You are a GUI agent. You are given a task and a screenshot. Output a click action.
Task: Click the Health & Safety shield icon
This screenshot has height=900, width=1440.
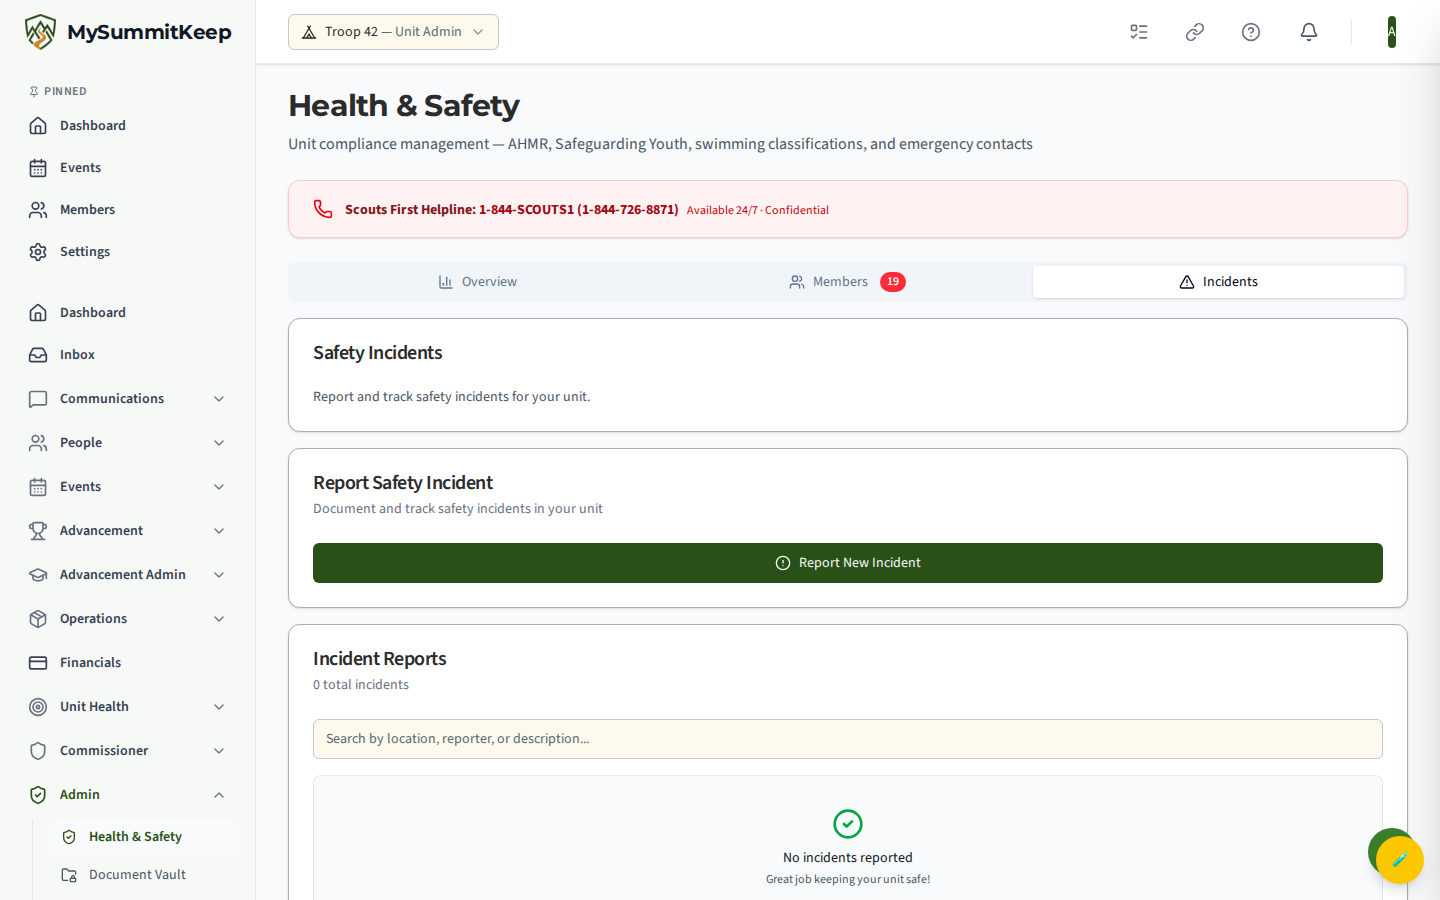(69, 837)
